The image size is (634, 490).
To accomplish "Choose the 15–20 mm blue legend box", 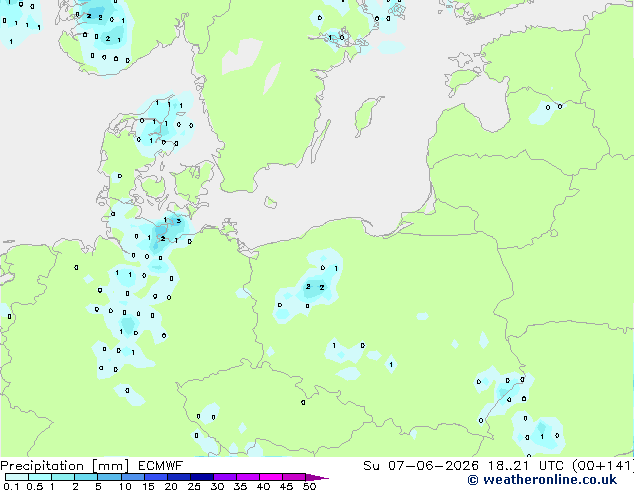I will (155, 477).
